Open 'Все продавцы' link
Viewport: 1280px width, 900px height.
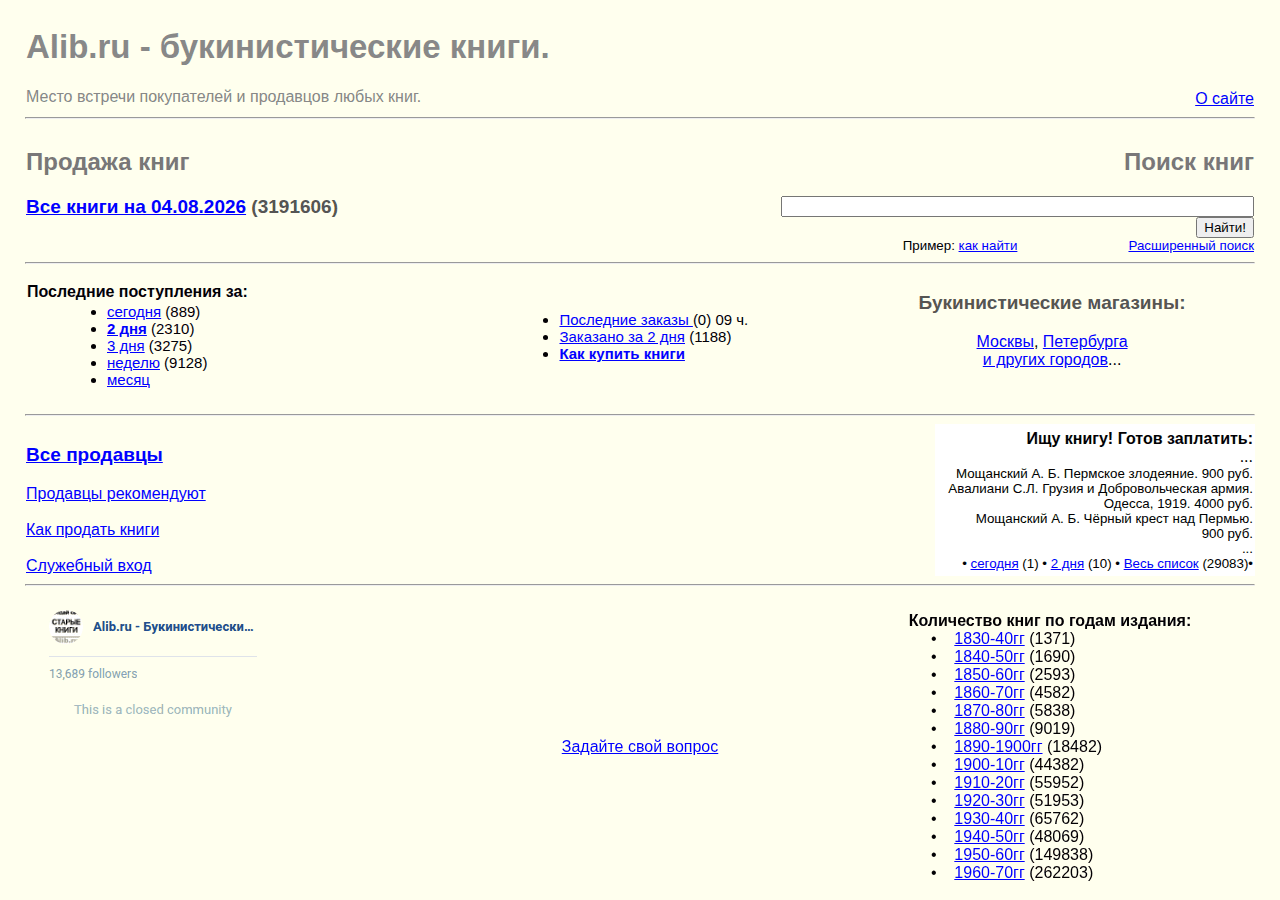94,455
